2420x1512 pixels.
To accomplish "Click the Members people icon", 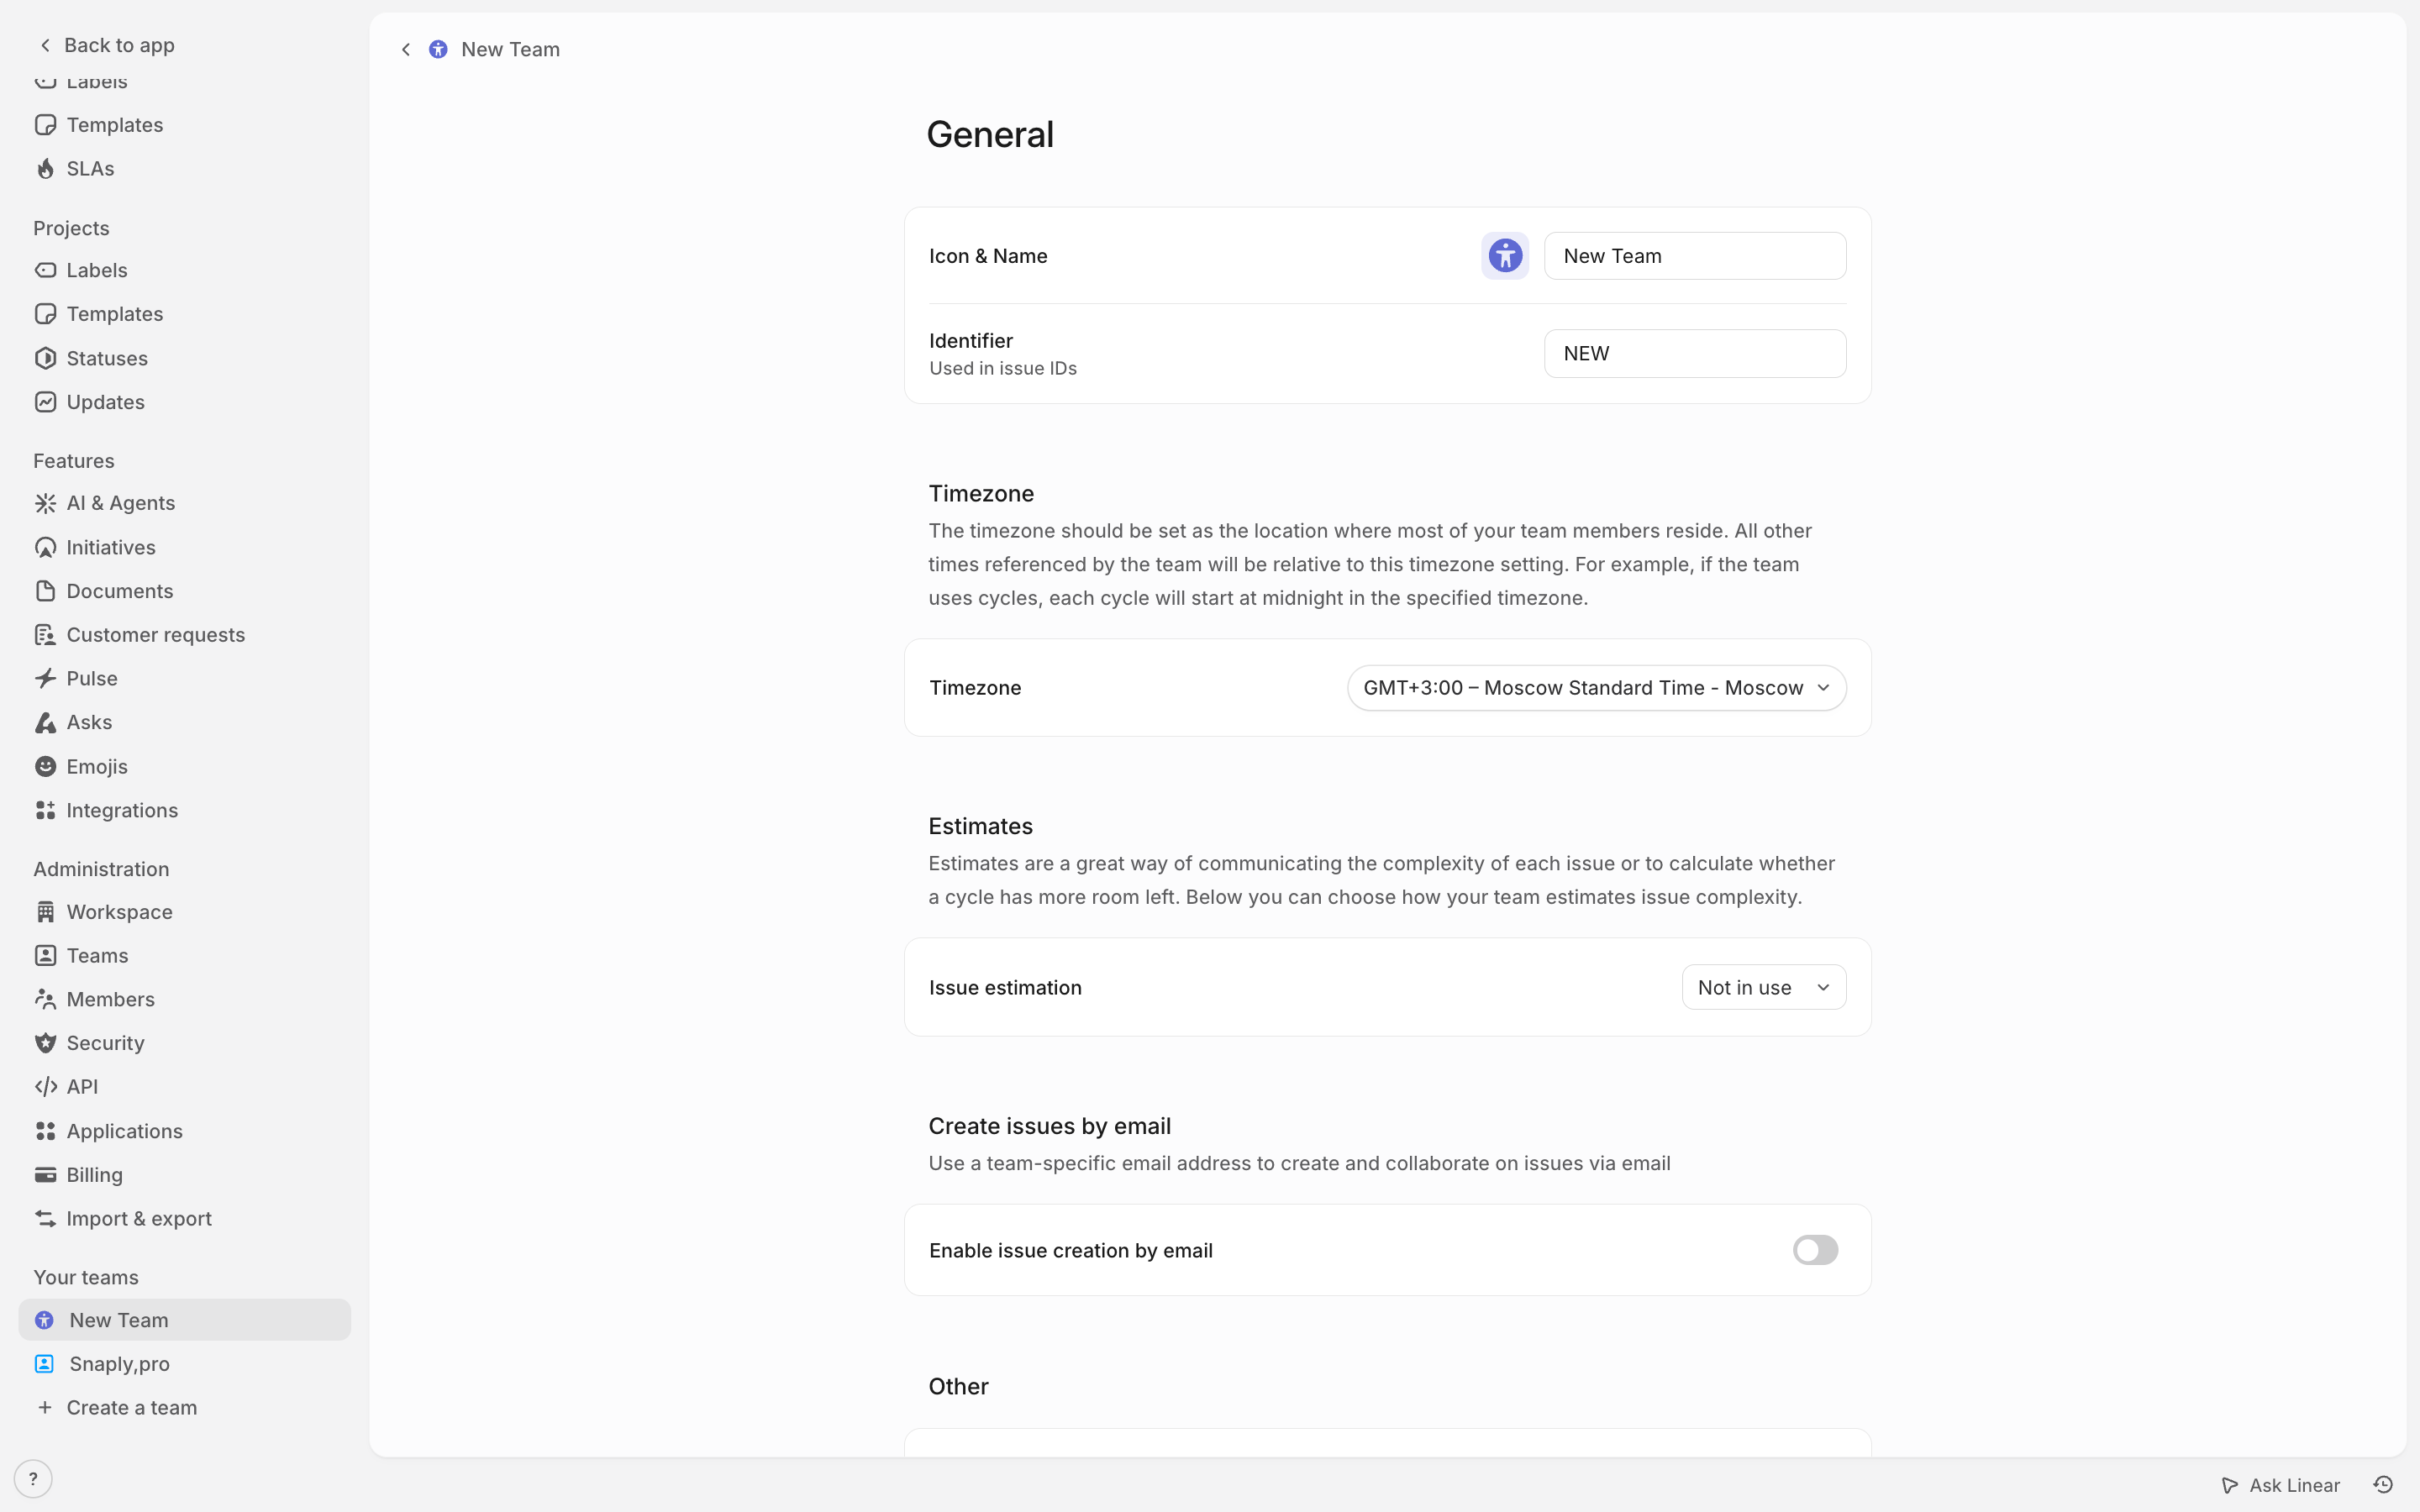I will point(45,999).
